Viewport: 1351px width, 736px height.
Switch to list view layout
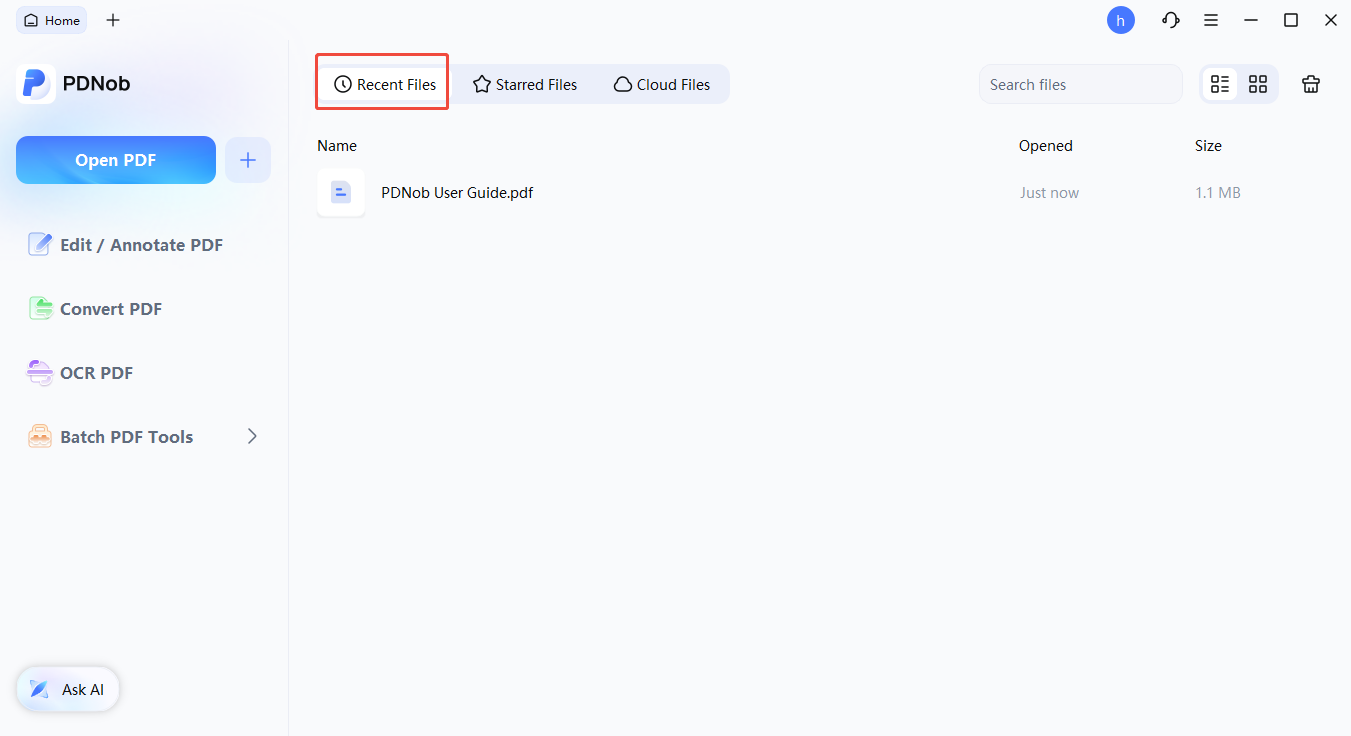pyautogui.click(x=1220, y=85)
